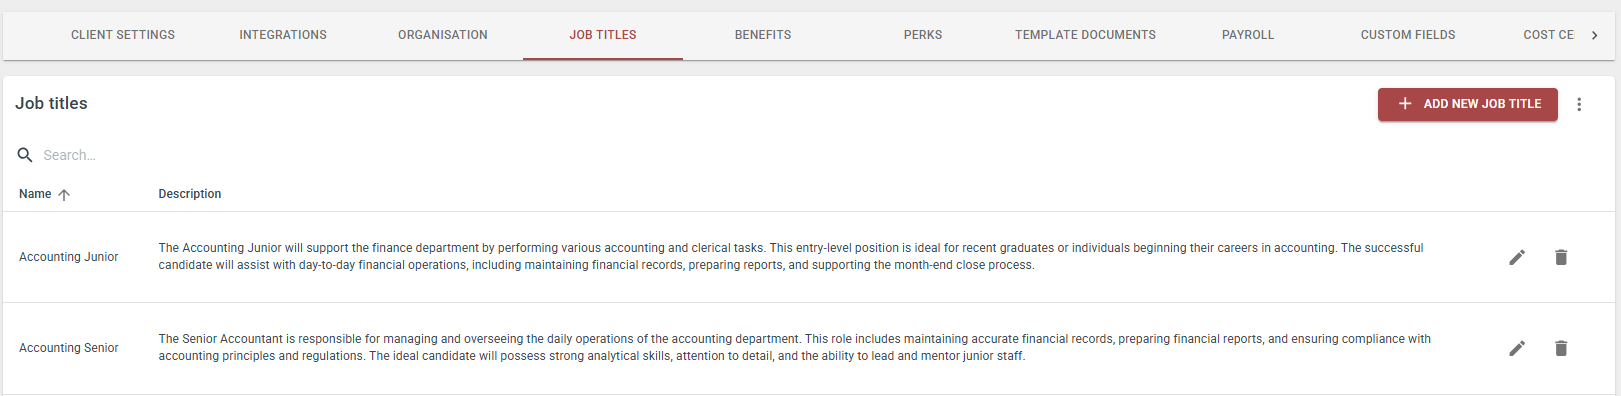Open the Integrations tab
Viewport: 1621px width, 396px height.
click(x=283, y=35)
